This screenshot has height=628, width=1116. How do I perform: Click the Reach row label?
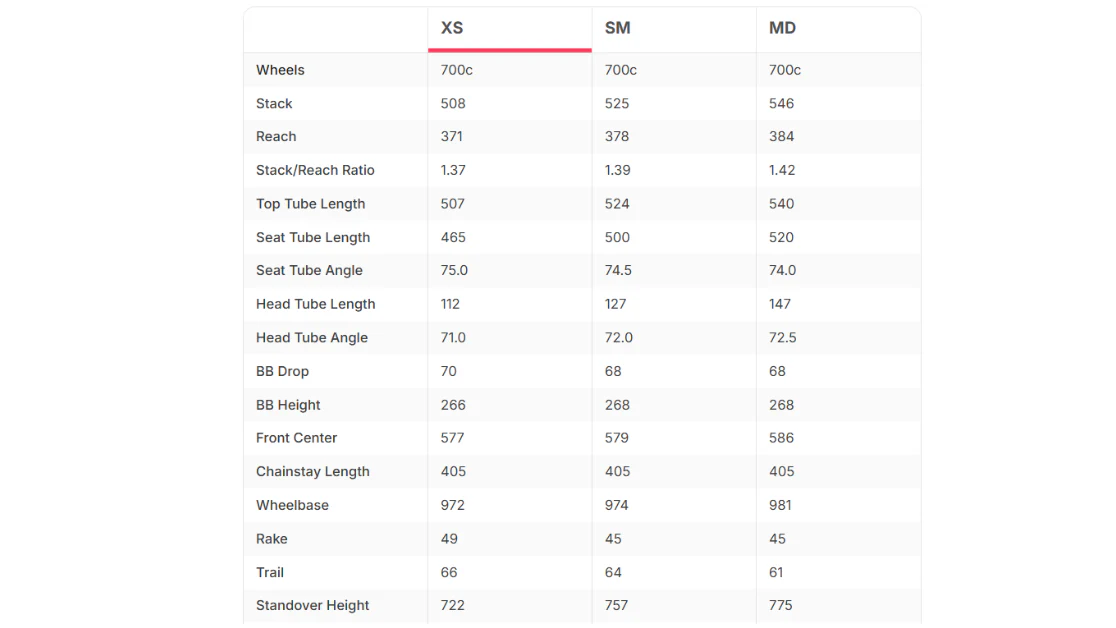(276, 137)
